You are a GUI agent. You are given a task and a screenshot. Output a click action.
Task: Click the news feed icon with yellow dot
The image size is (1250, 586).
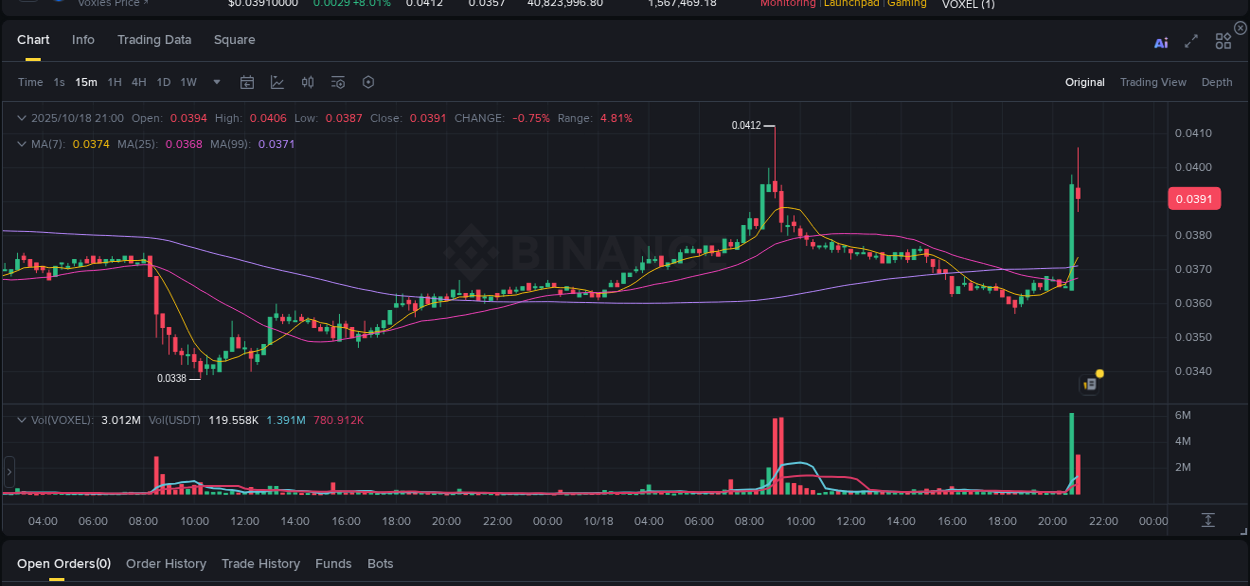(x=1089, y=384)
